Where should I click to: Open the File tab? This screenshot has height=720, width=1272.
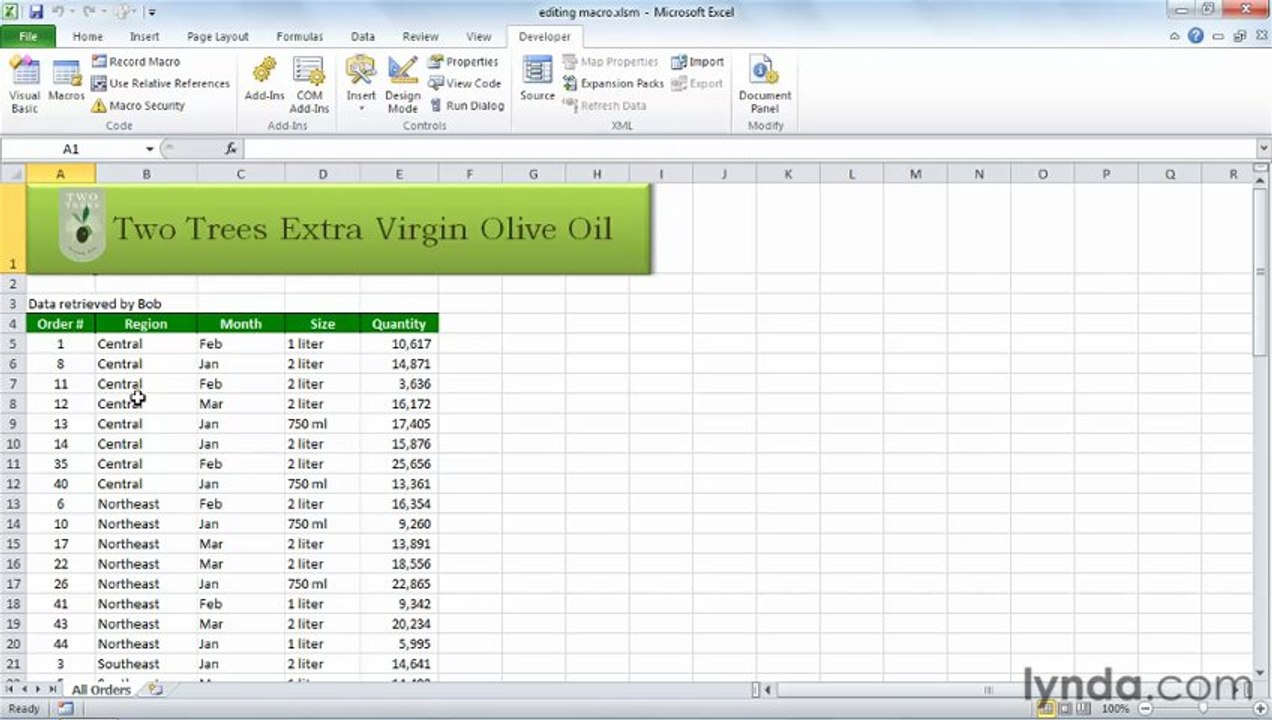(x=28, y=37)
